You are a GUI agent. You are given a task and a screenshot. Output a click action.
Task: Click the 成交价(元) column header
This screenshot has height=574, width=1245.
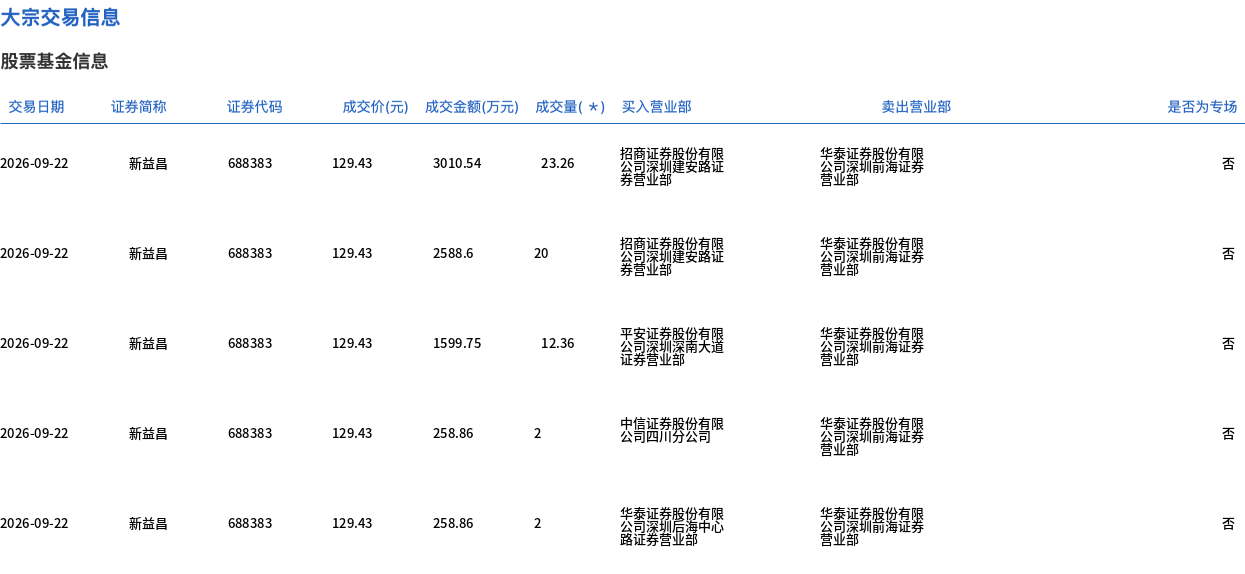point(375,107)
